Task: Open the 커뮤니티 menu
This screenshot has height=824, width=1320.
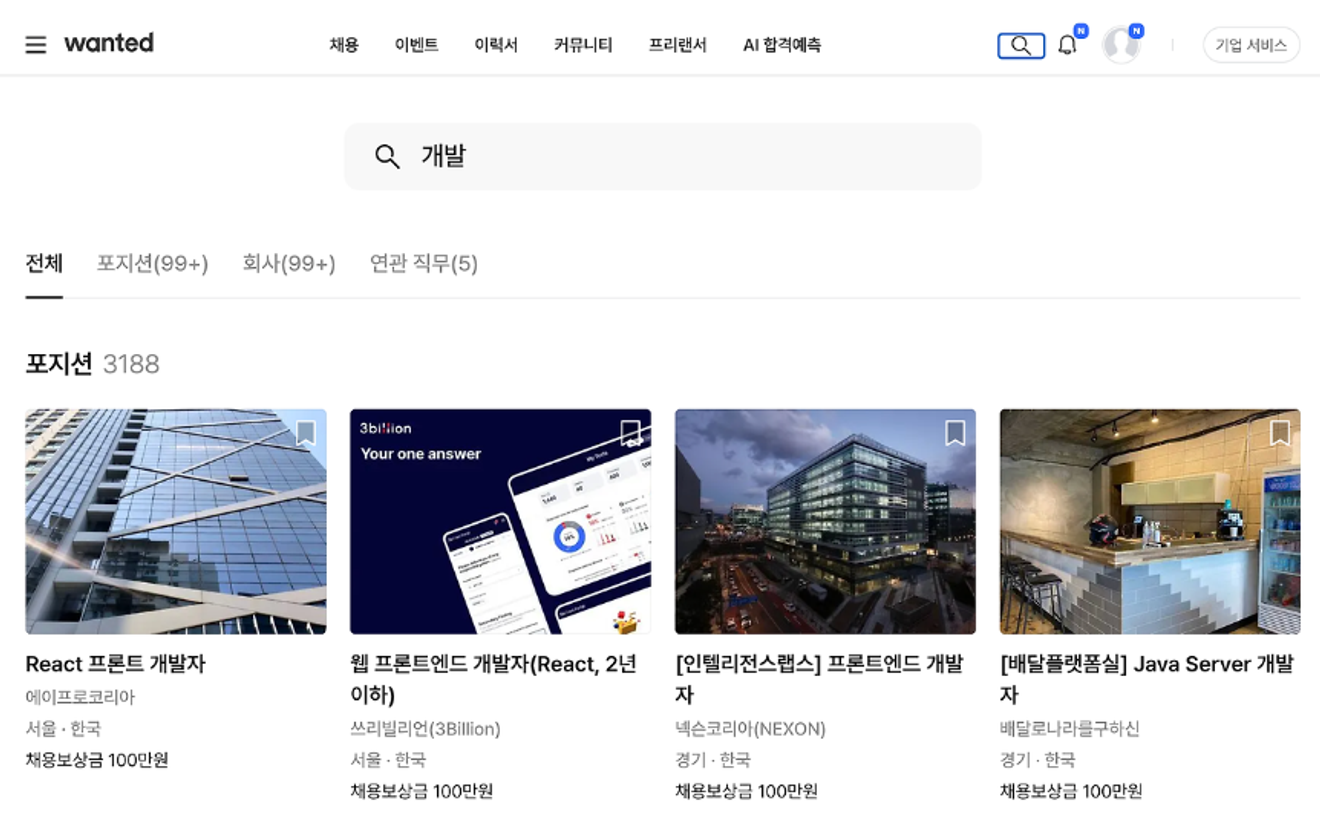Action: [x=583, y=45]
